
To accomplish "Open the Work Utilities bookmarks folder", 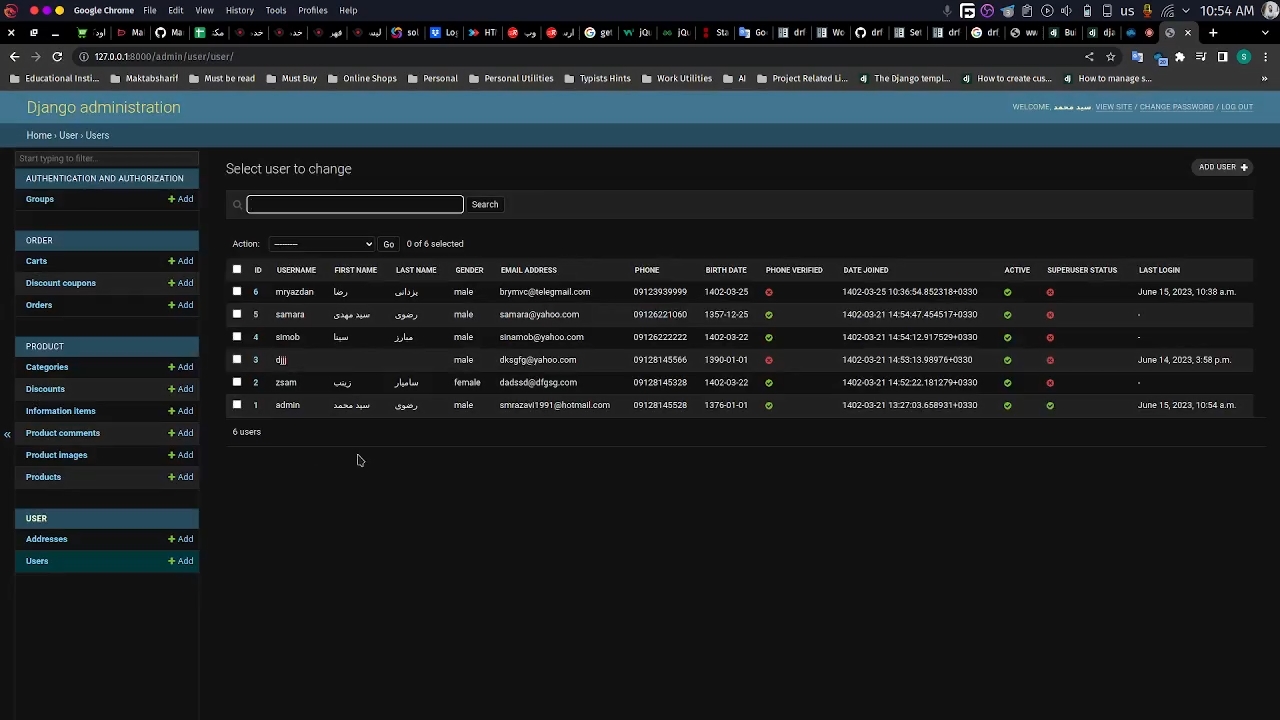I will [x=683, y=78].
